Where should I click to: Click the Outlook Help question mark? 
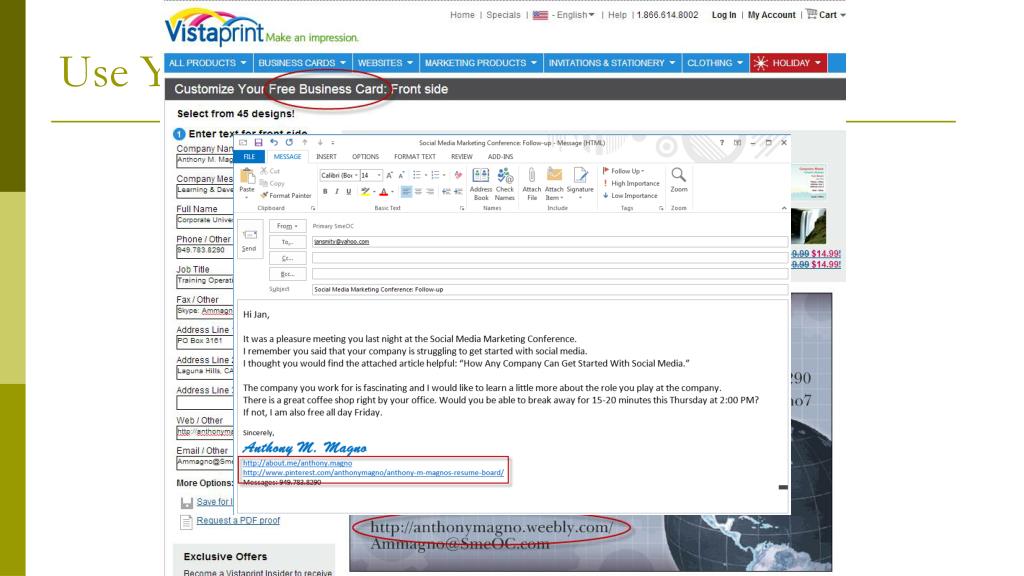pos(722,142)
